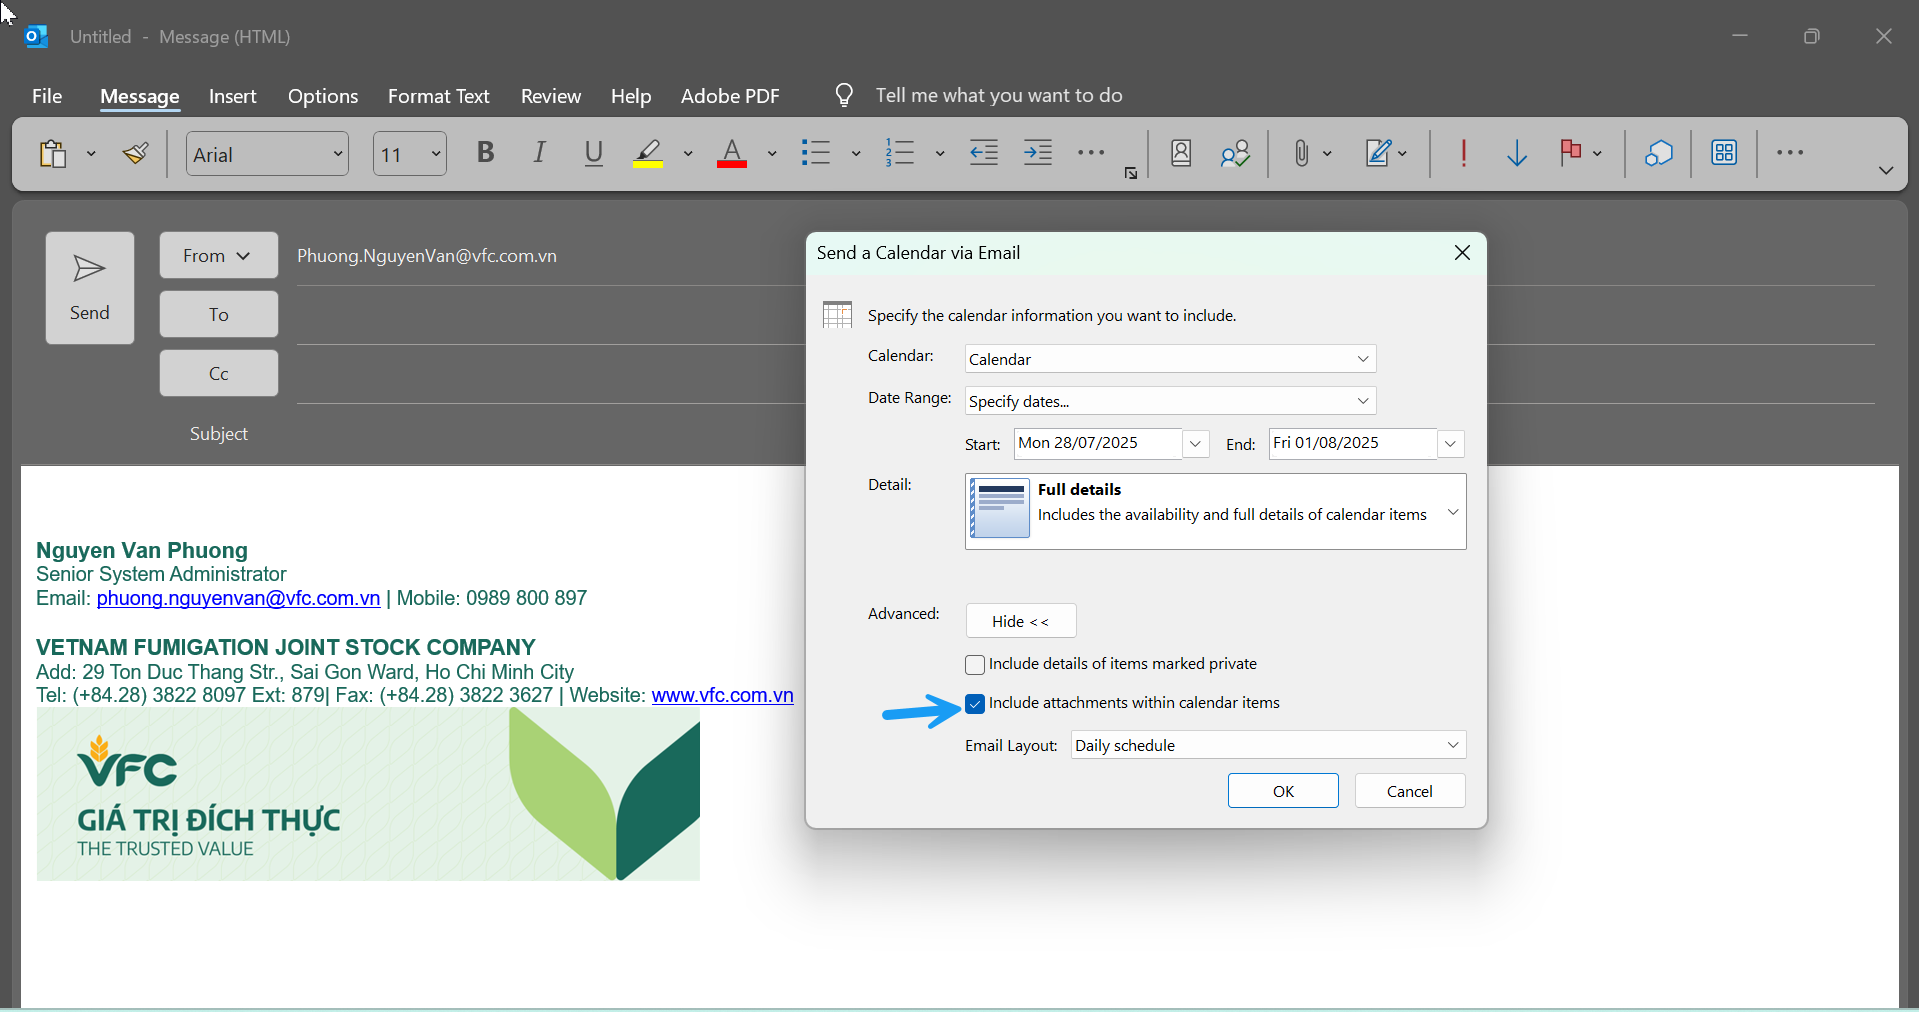This screenshot has width=1919, height=1012.
Task: Uncheck include attachments within calendar items
Action: click(x=975, y=704)
